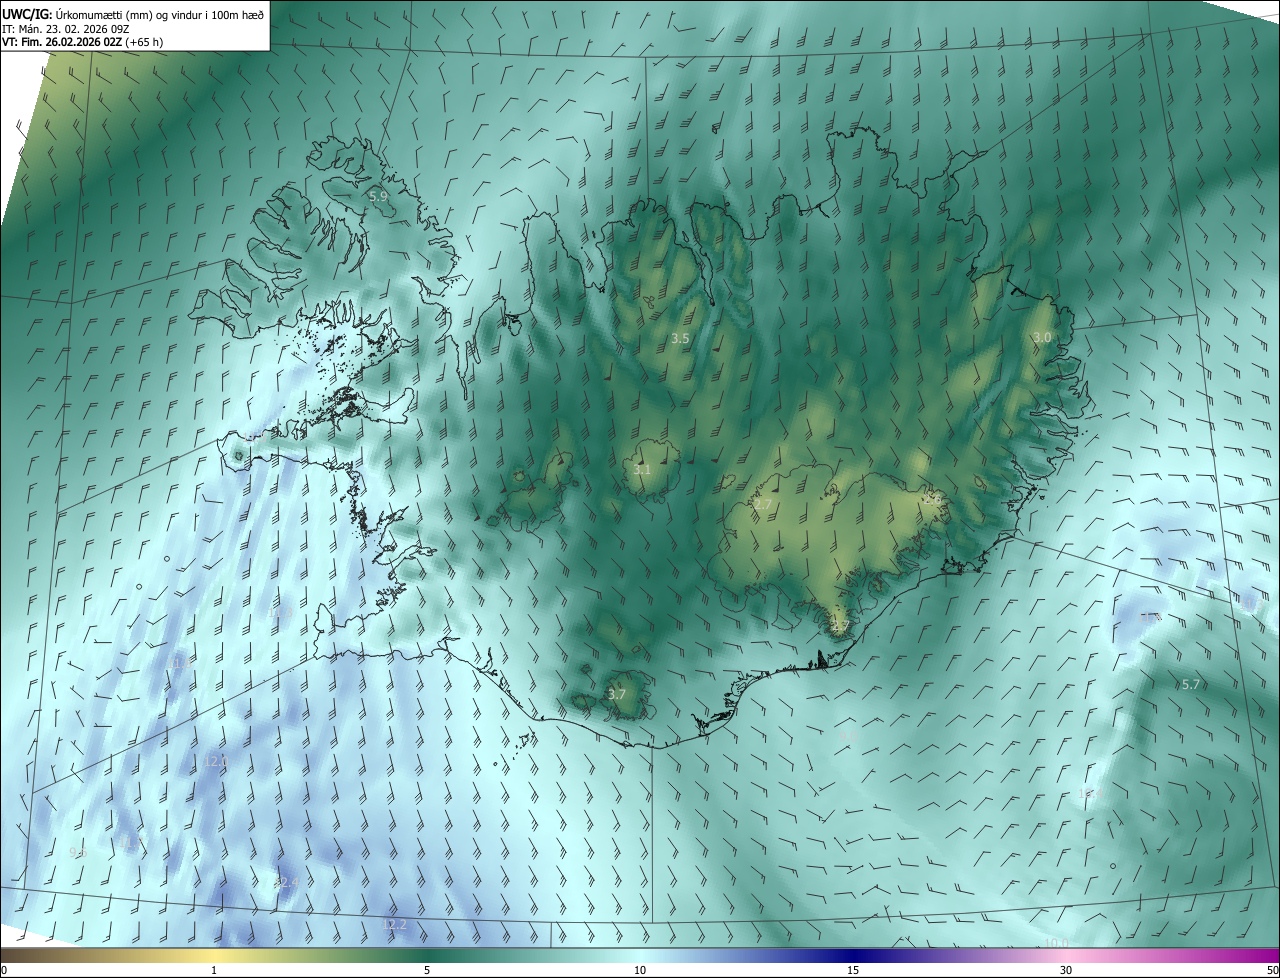This screenshot has height=978, width=1280.
Task: Click the 10.0 value label above the color bar
Action: pyautogui.click(x=1056, y=943)
